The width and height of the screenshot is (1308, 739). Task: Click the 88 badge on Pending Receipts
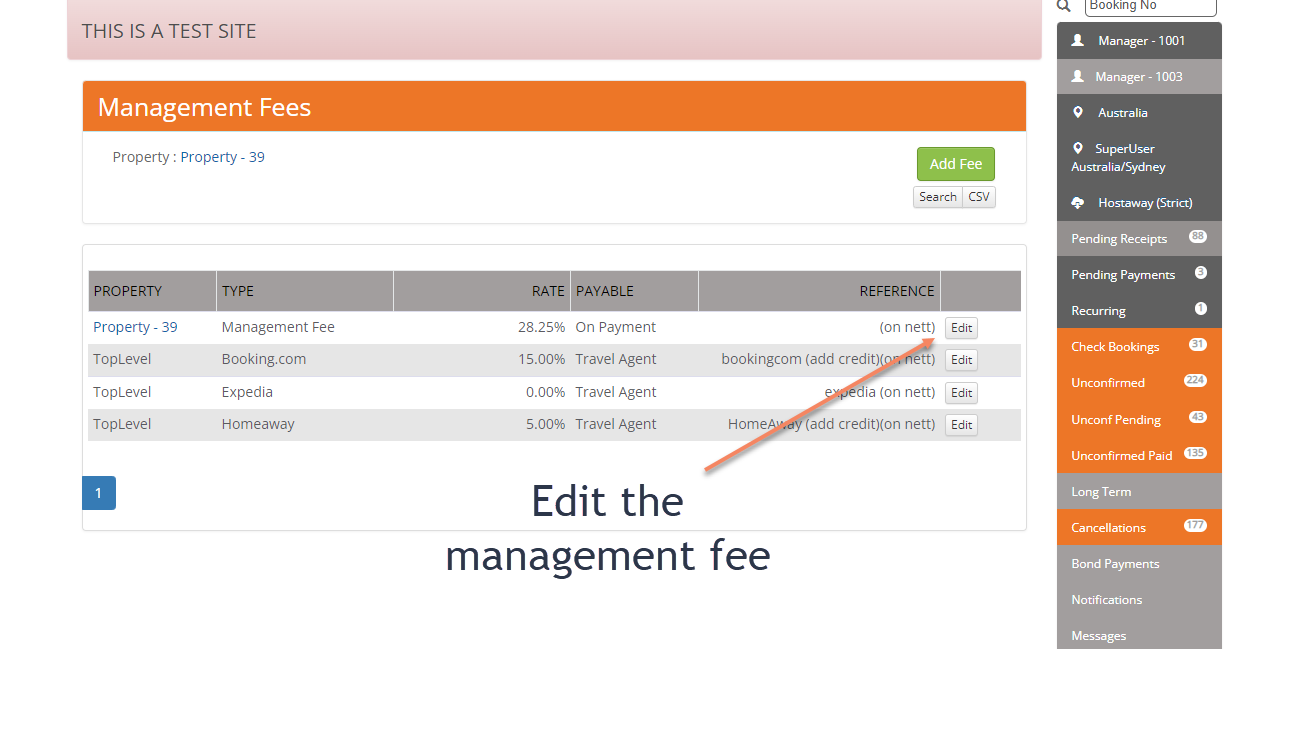(x=1197, y=237)
